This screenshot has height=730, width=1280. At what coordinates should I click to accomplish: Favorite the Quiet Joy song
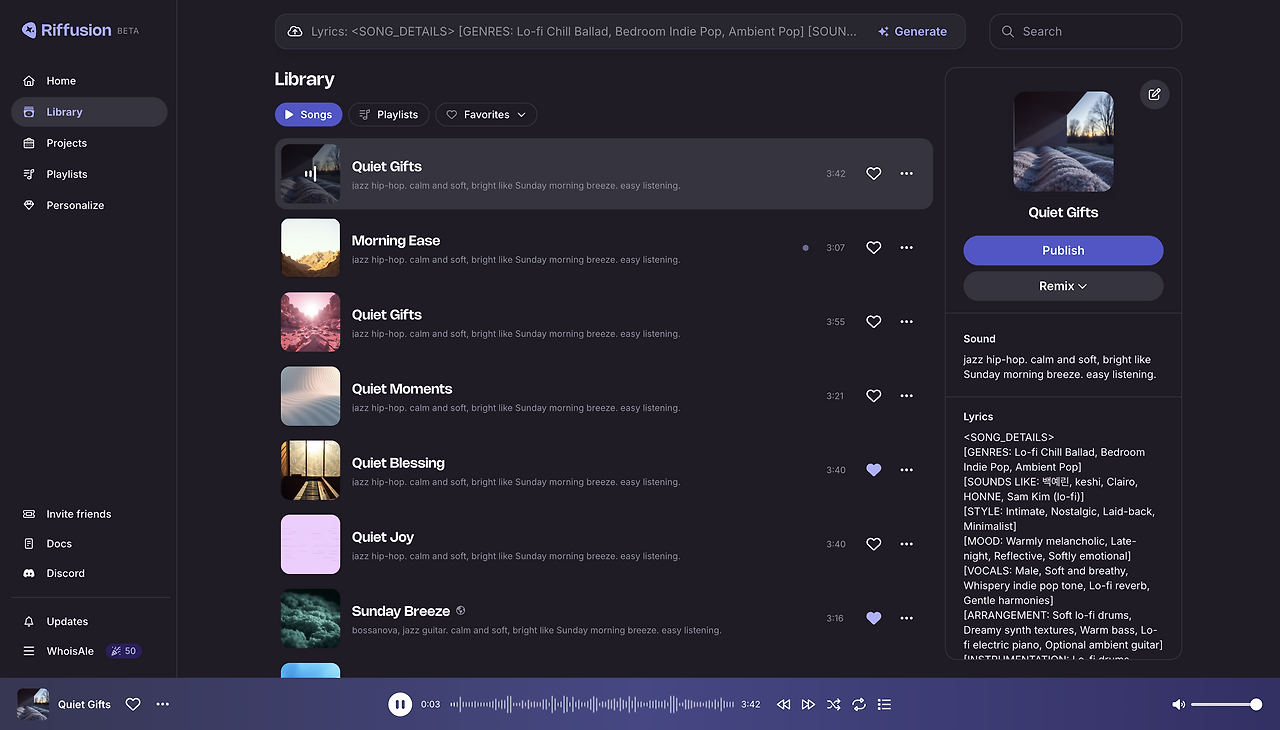click(x=874, y=544)
